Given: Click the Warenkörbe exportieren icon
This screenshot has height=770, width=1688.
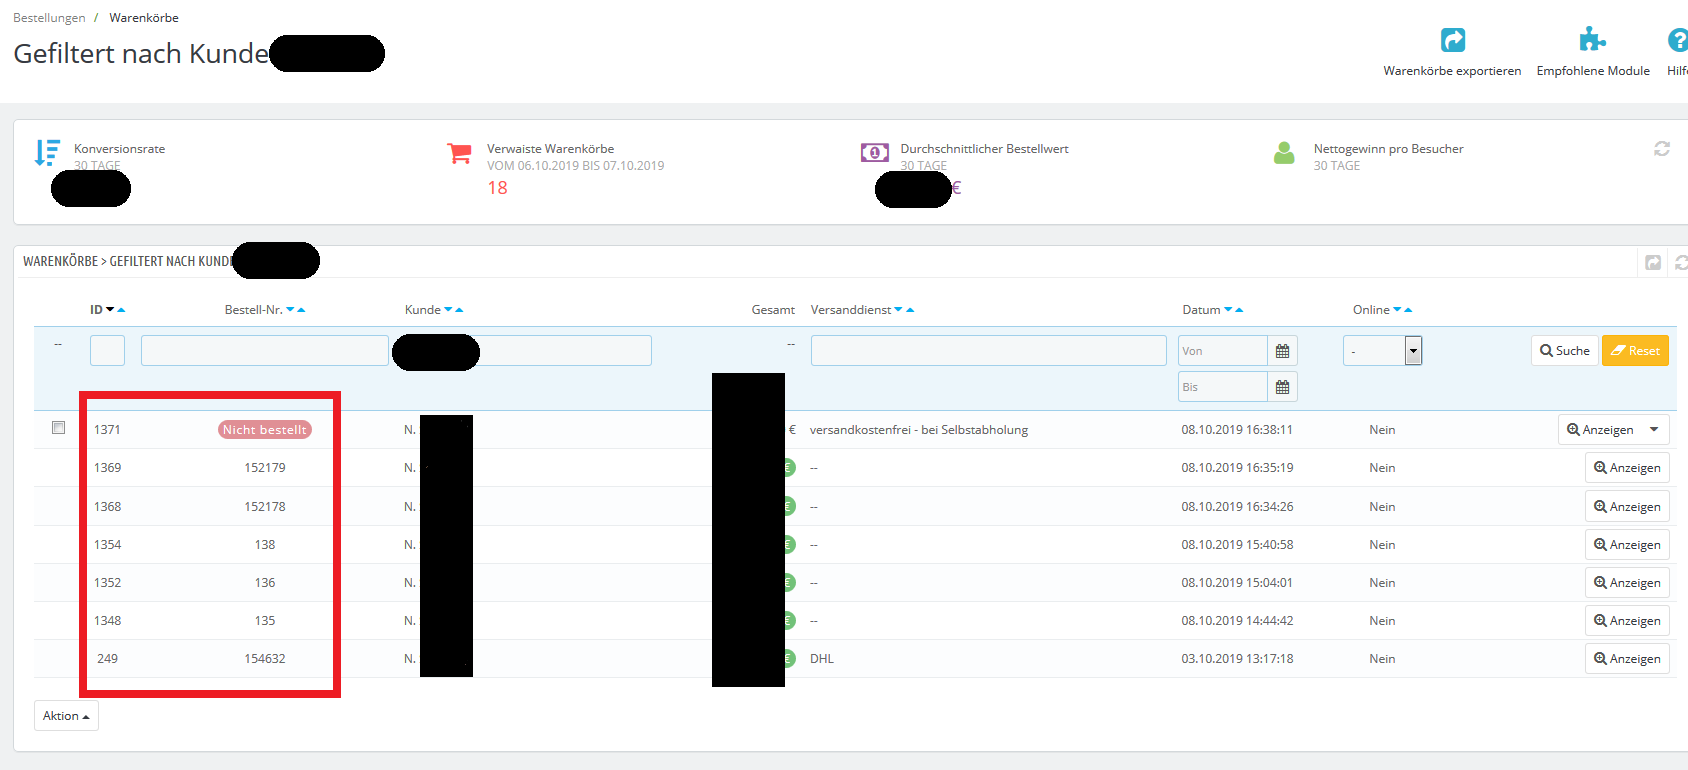Looking at the screenshot, I should click(1452, 40).
